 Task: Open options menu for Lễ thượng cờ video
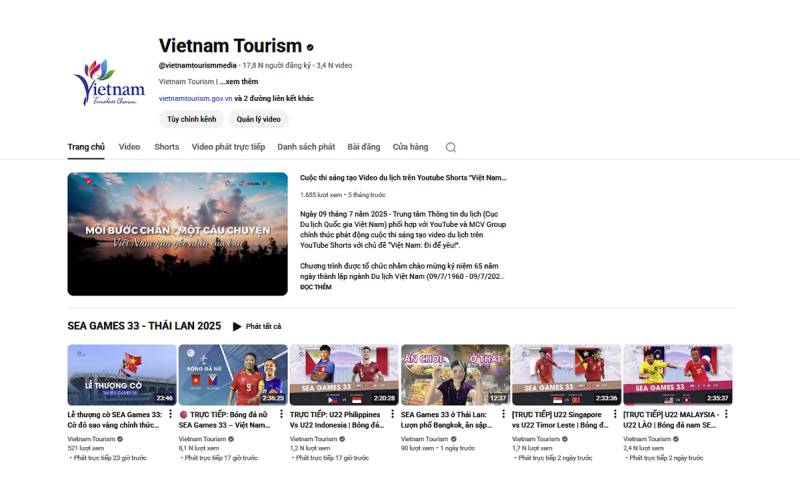point(170,414)
